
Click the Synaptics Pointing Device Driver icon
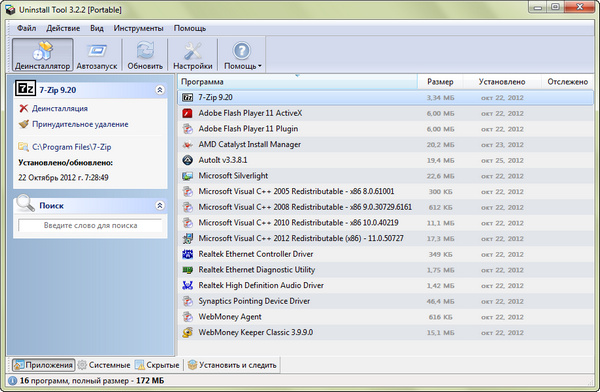(188, 301)
